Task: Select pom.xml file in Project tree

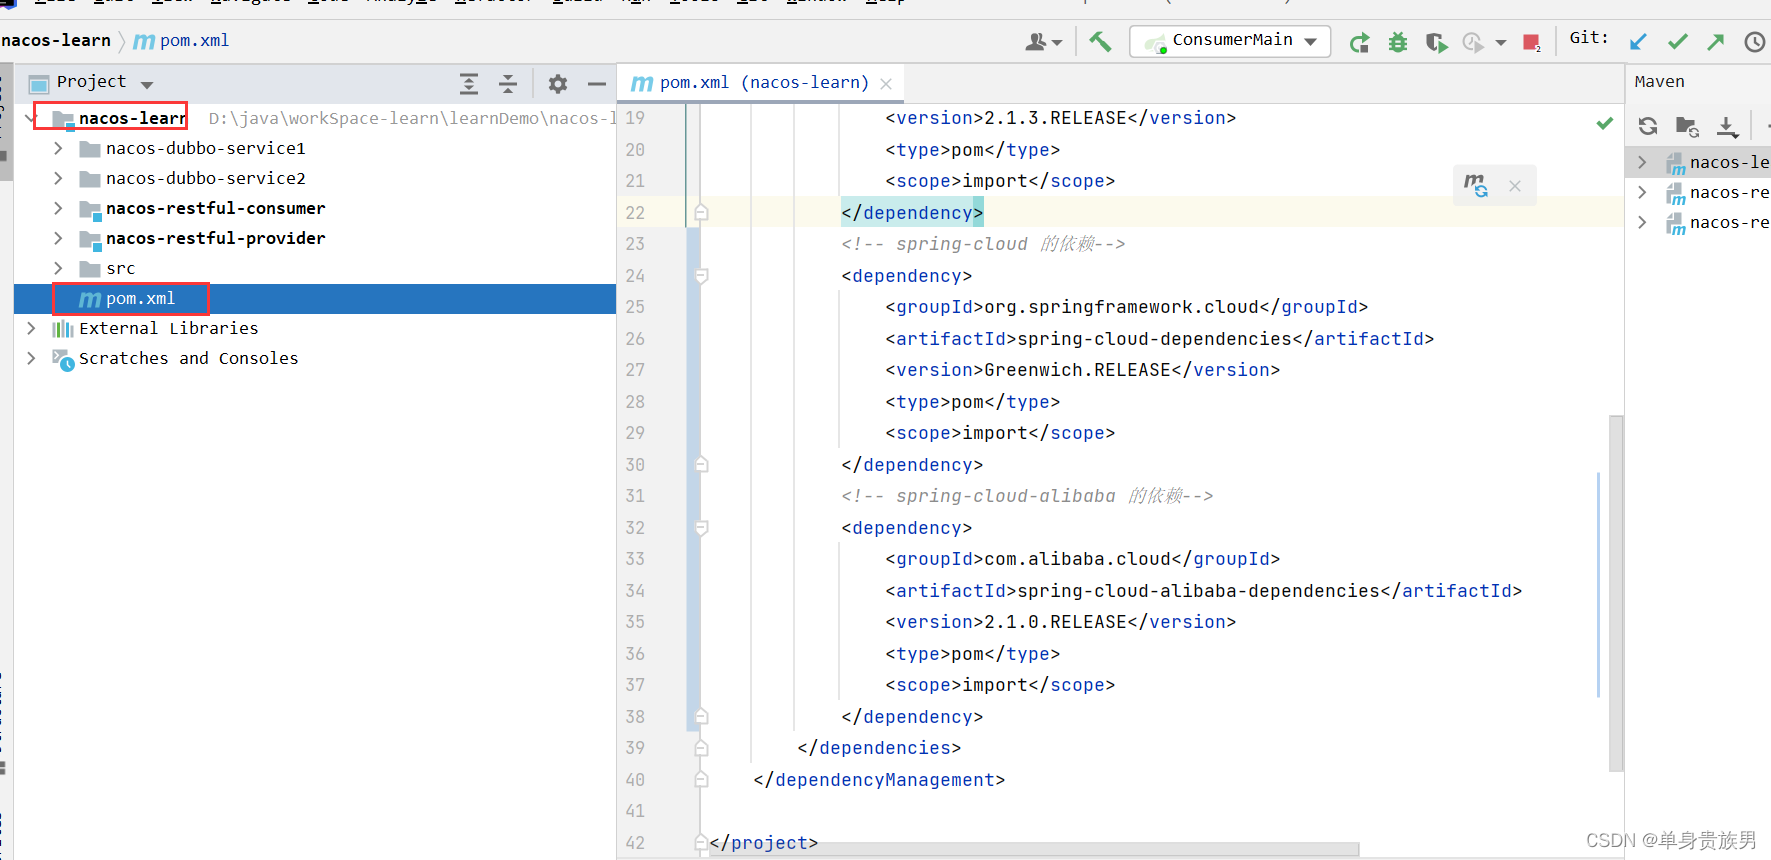Action: pos(315,299)
